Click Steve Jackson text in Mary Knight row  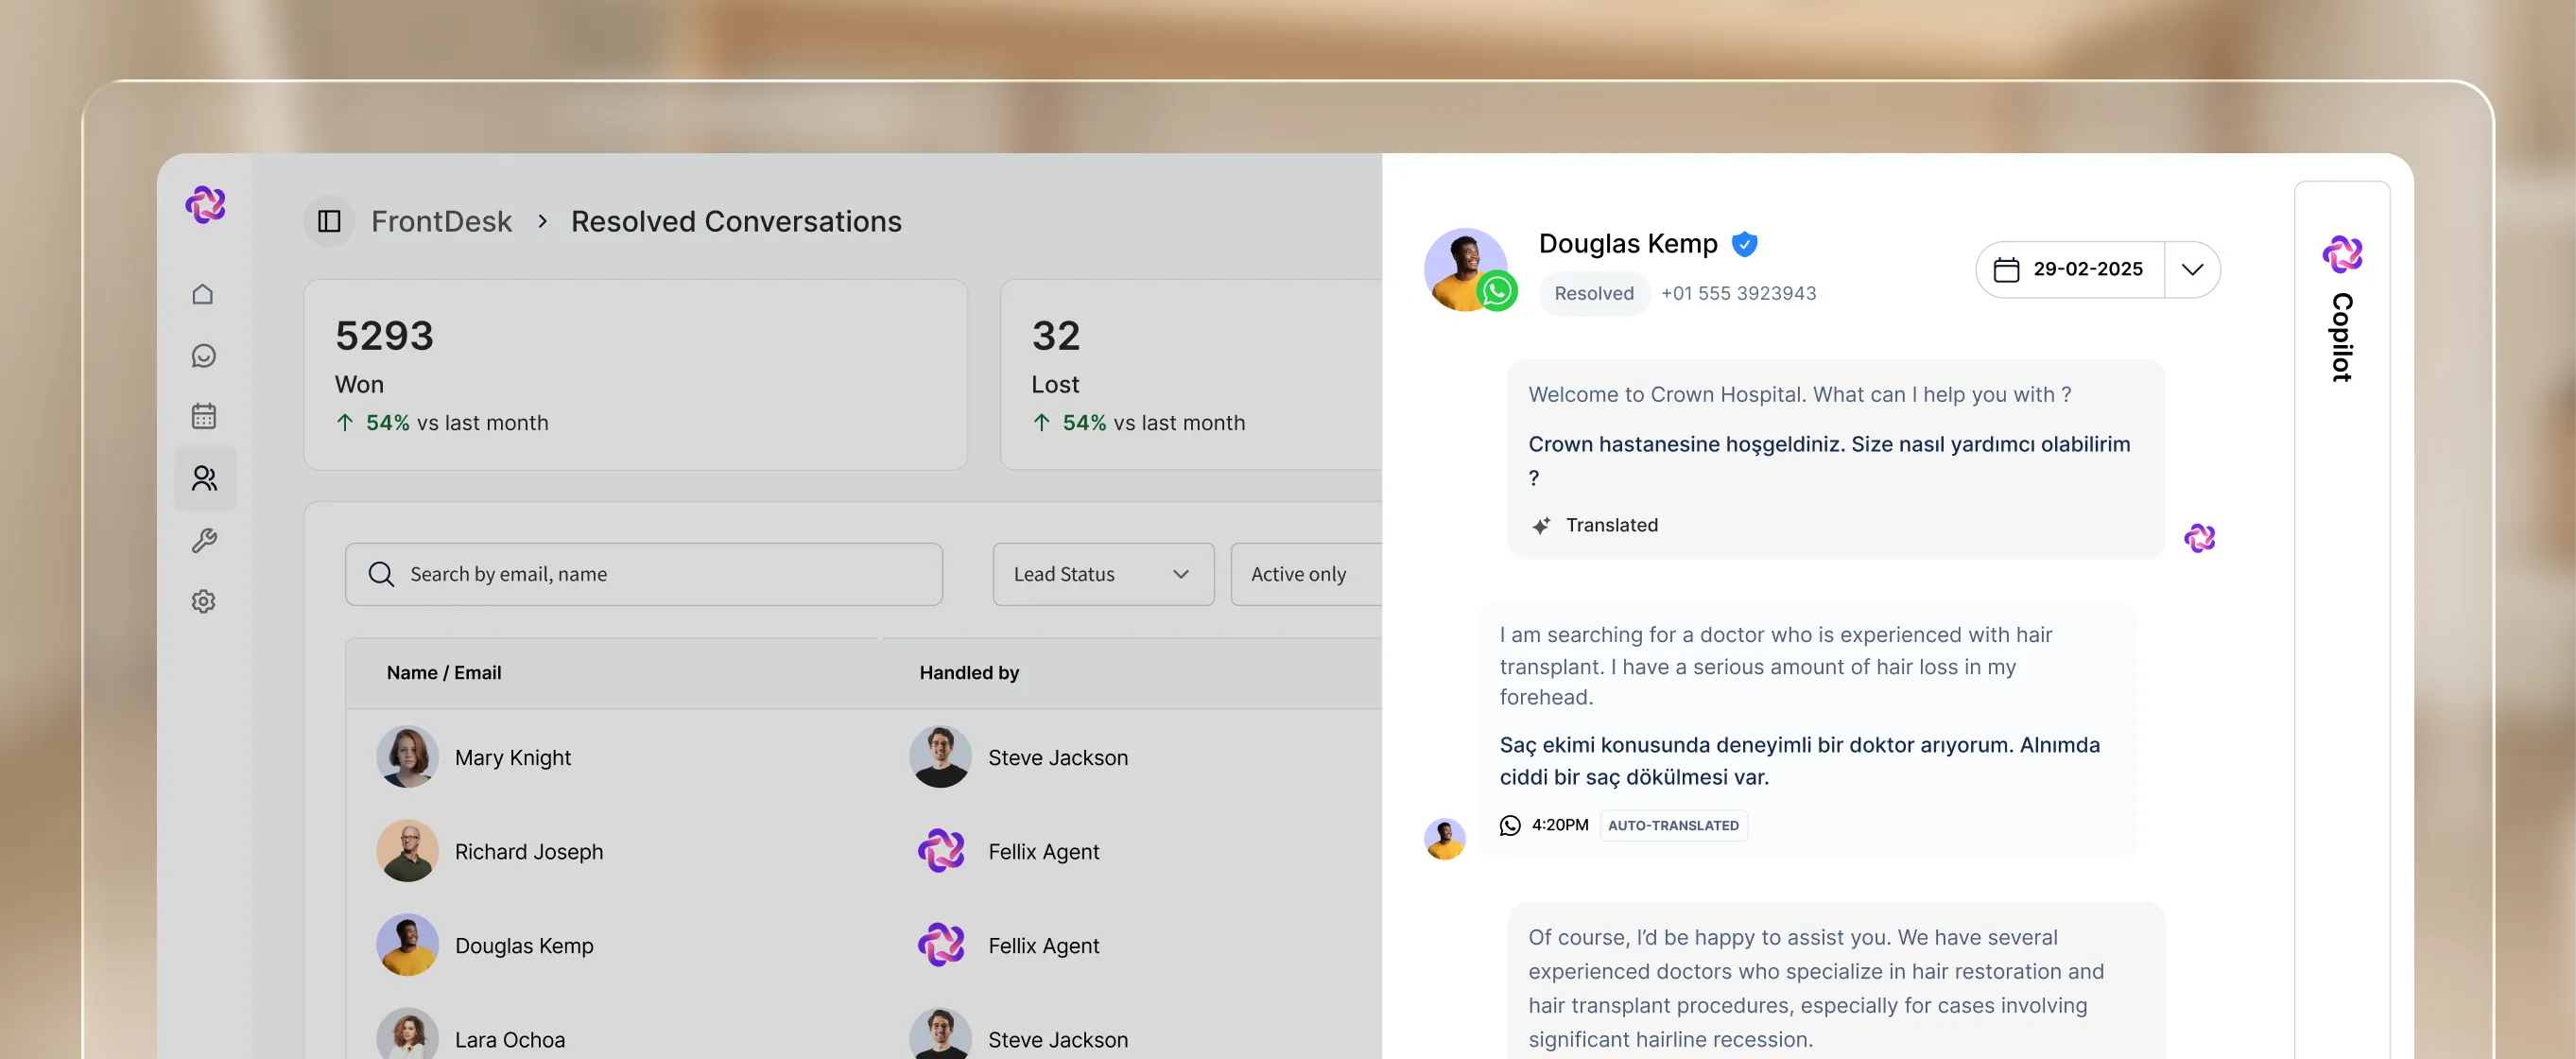point(1058,758)
